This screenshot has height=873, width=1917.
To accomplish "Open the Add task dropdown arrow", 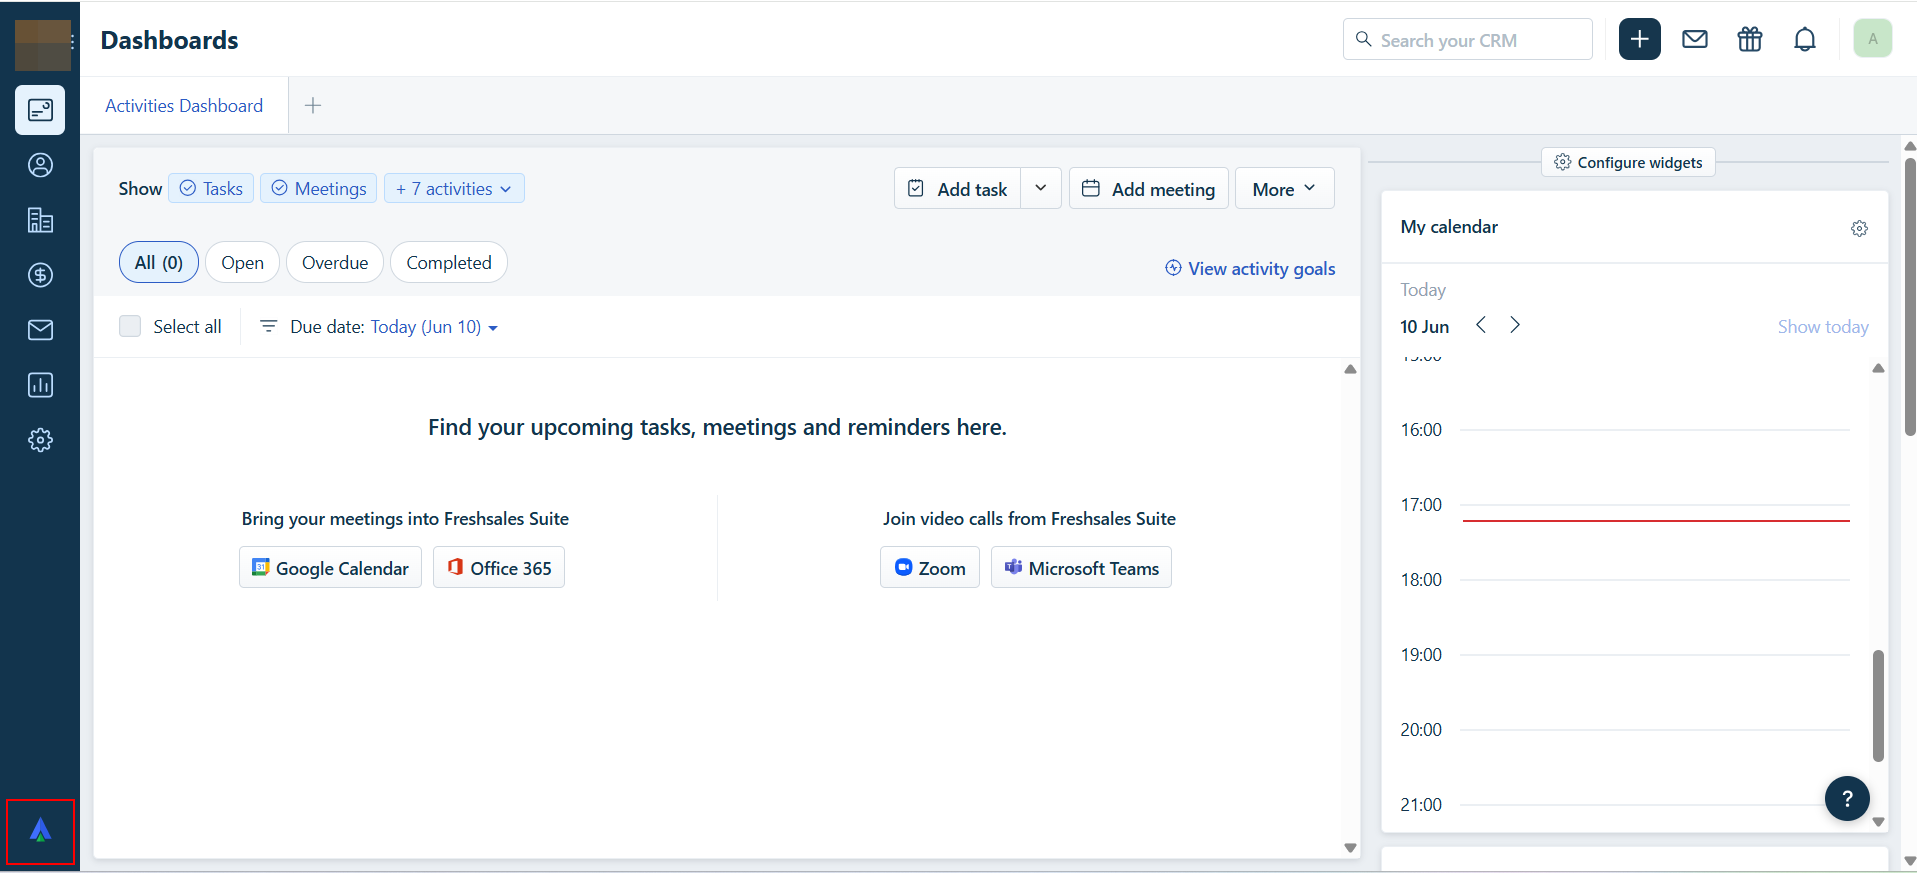I will coord(1040,188).
